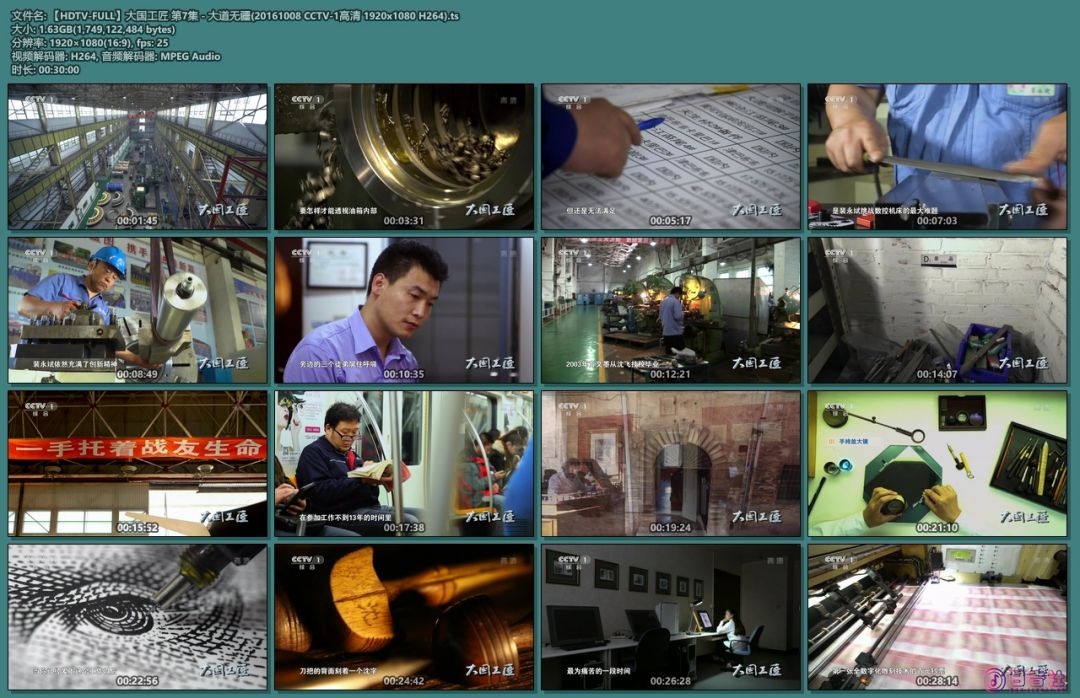The width and height of the screenshot is (1080, 698).
Task: Select the thumbnail timestamped 00:17:38
Action: [404, 464]
